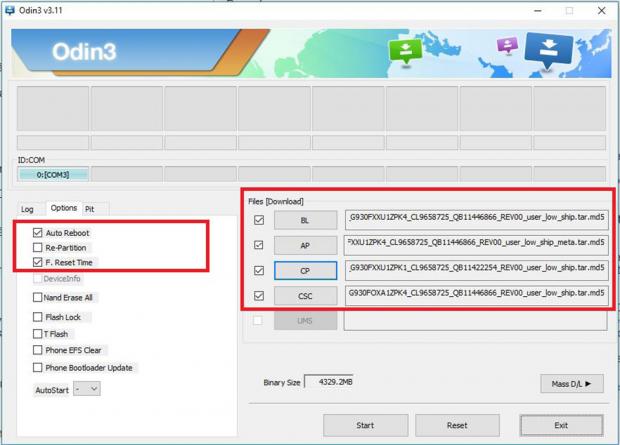Uncheck the checkbox beside BL file

pos(260,220)
